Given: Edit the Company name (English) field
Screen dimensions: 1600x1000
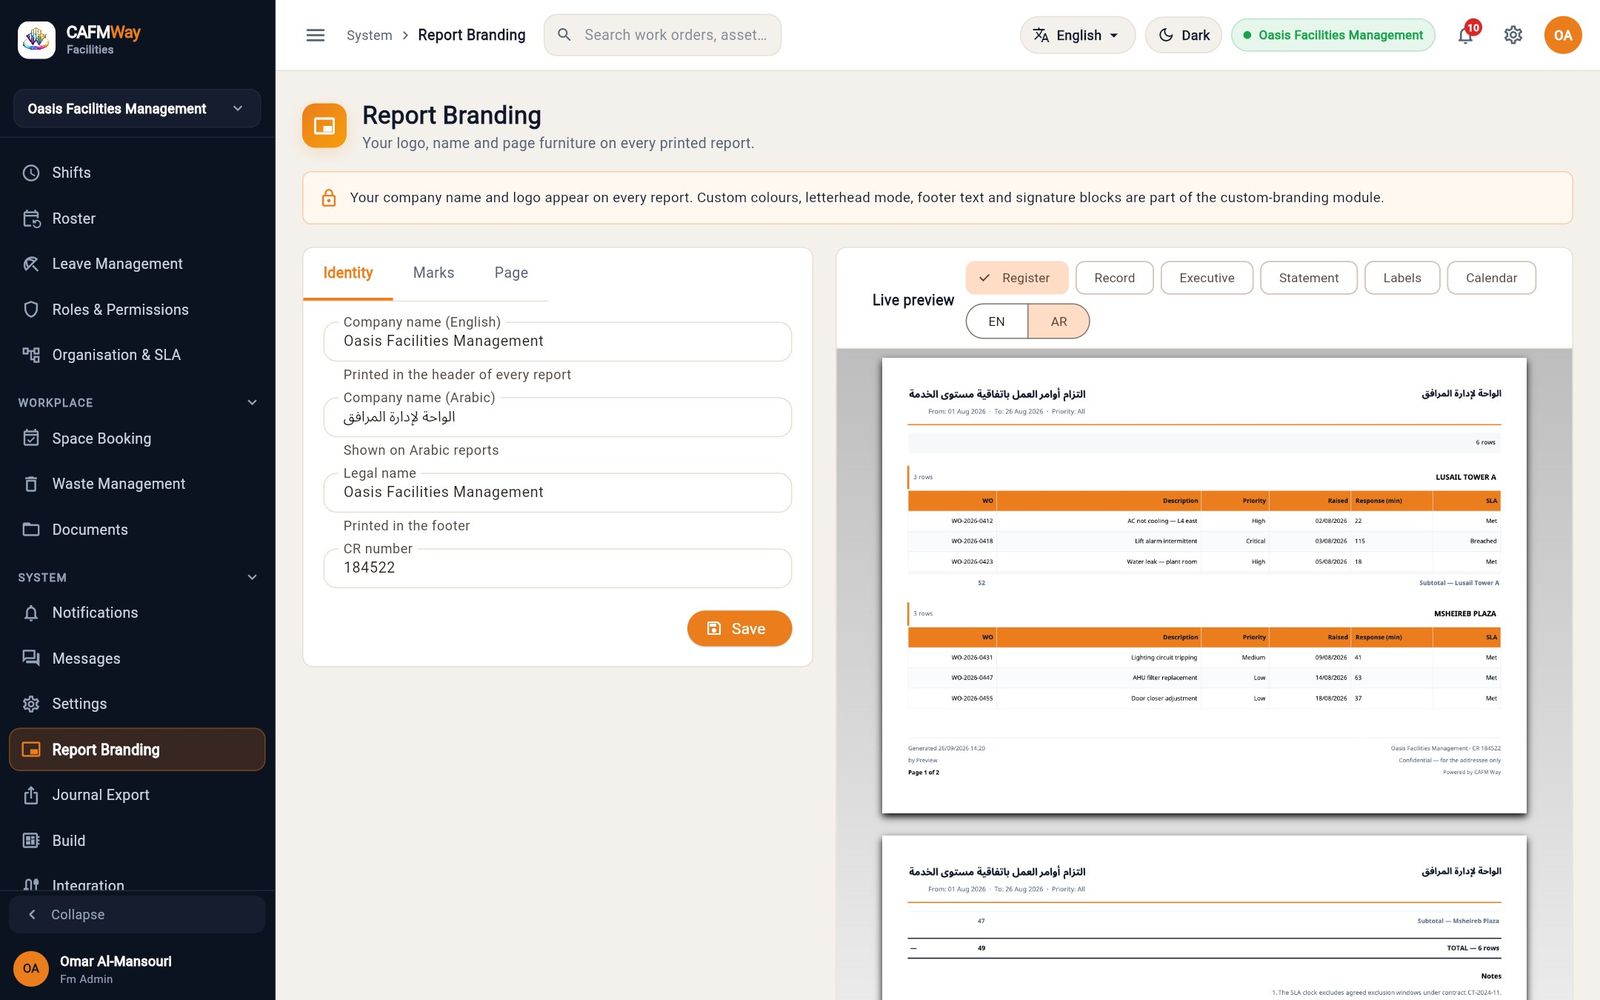Looking at the screenshot, I should (x=557, y=341).
